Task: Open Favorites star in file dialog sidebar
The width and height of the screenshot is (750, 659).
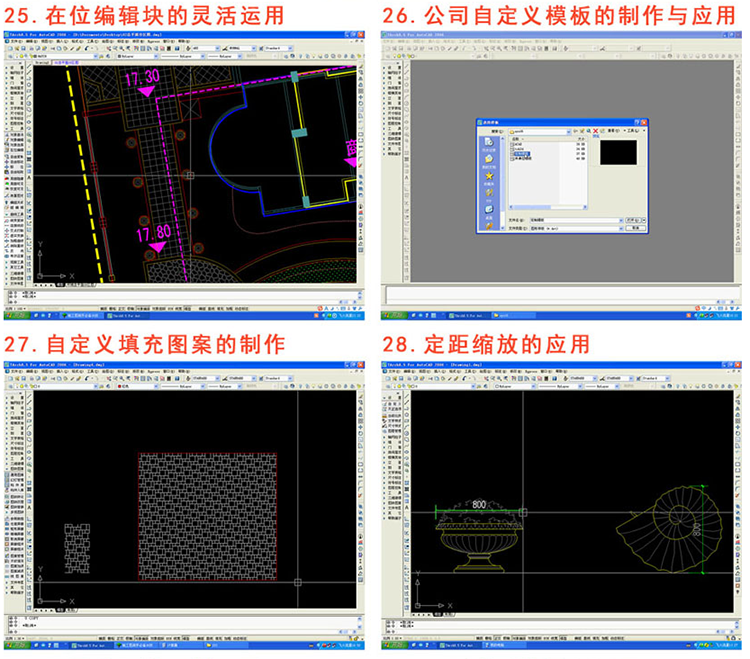Action: pyautogui.click(x=489, y=177)
